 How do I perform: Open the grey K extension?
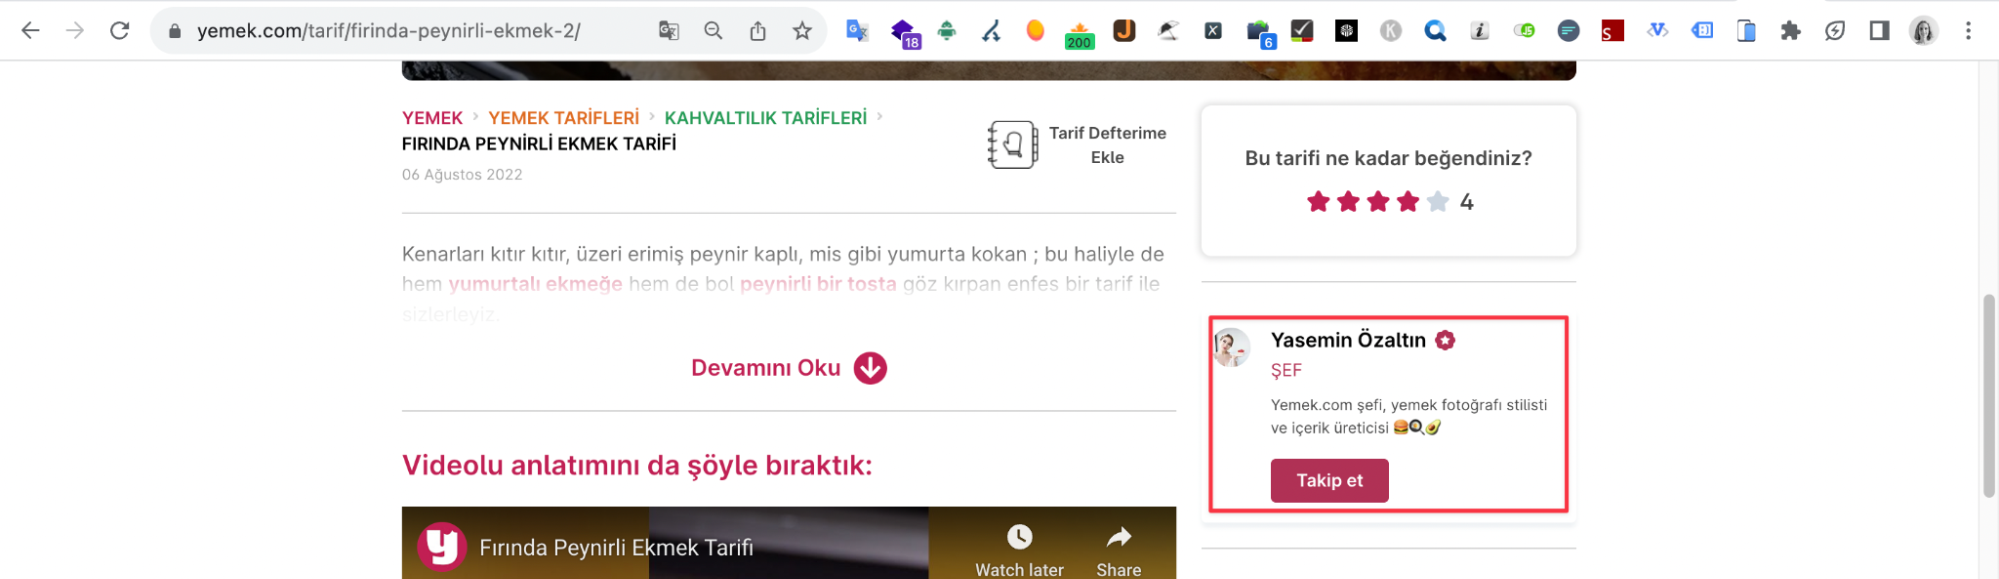pyautogui.click(x=1391, y=31)
